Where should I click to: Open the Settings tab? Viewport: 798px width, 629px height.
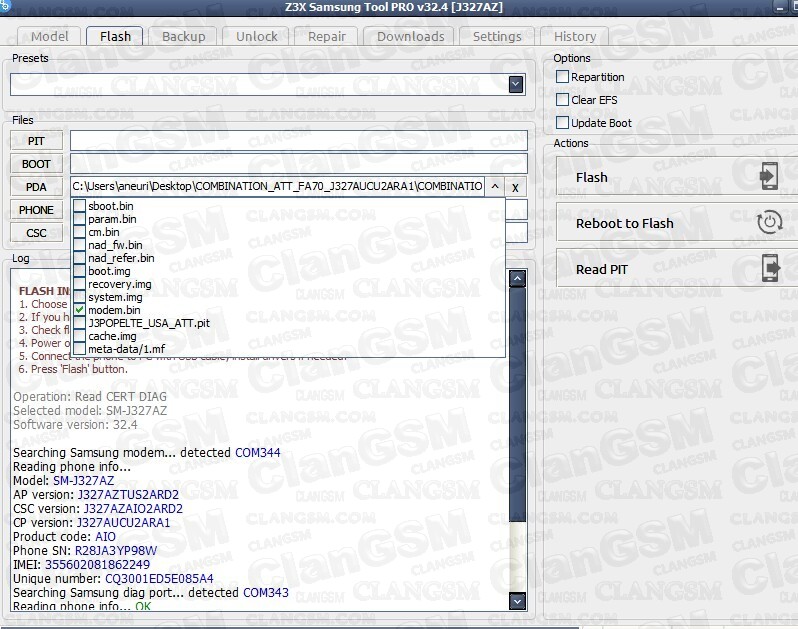click(x=497, y=37)
